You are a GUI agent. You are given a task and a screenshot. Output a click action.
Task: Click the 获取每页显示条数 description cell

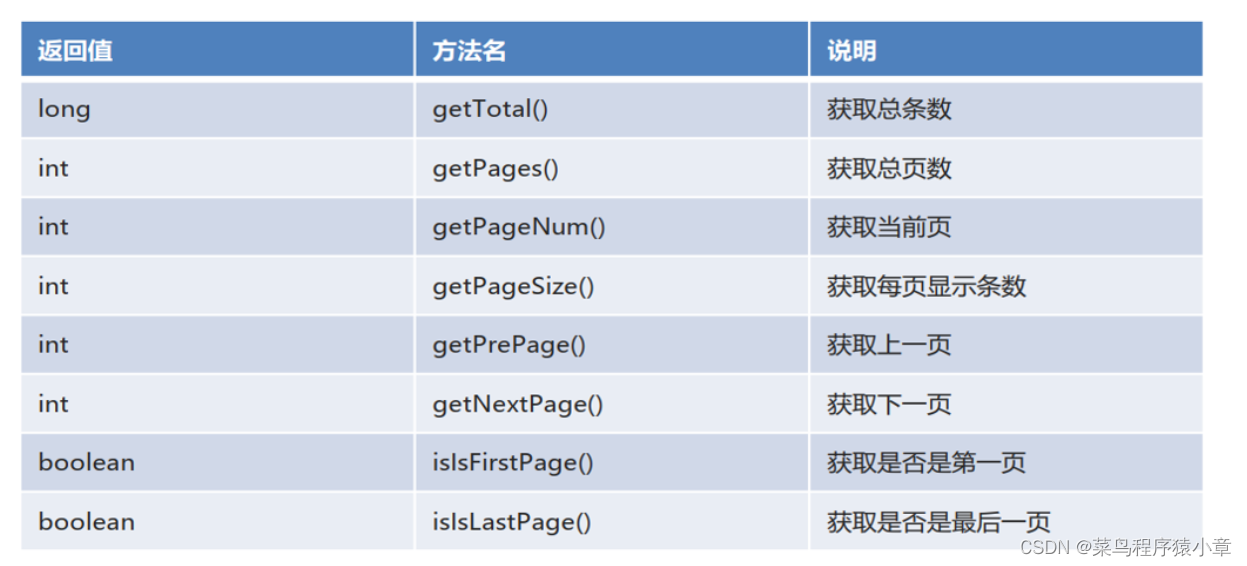1006,286
